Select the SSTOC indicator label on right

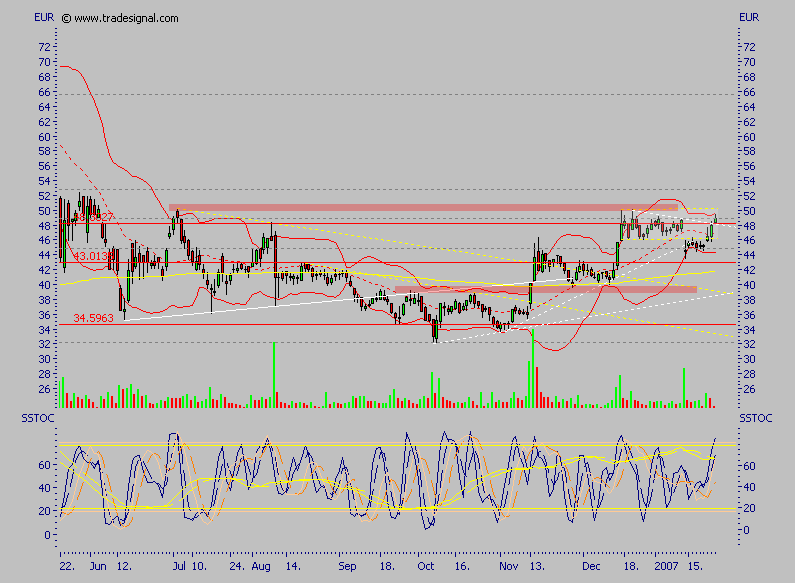[x=755, y=415]
